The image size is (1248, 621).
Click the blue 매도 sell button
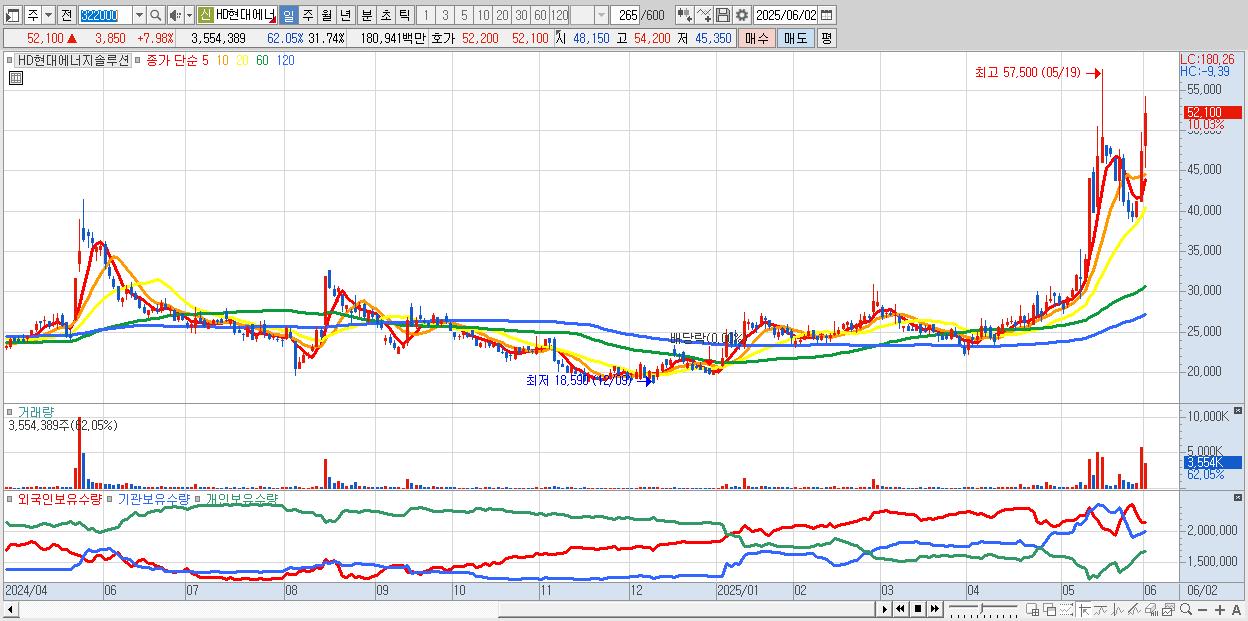(795, 38)
